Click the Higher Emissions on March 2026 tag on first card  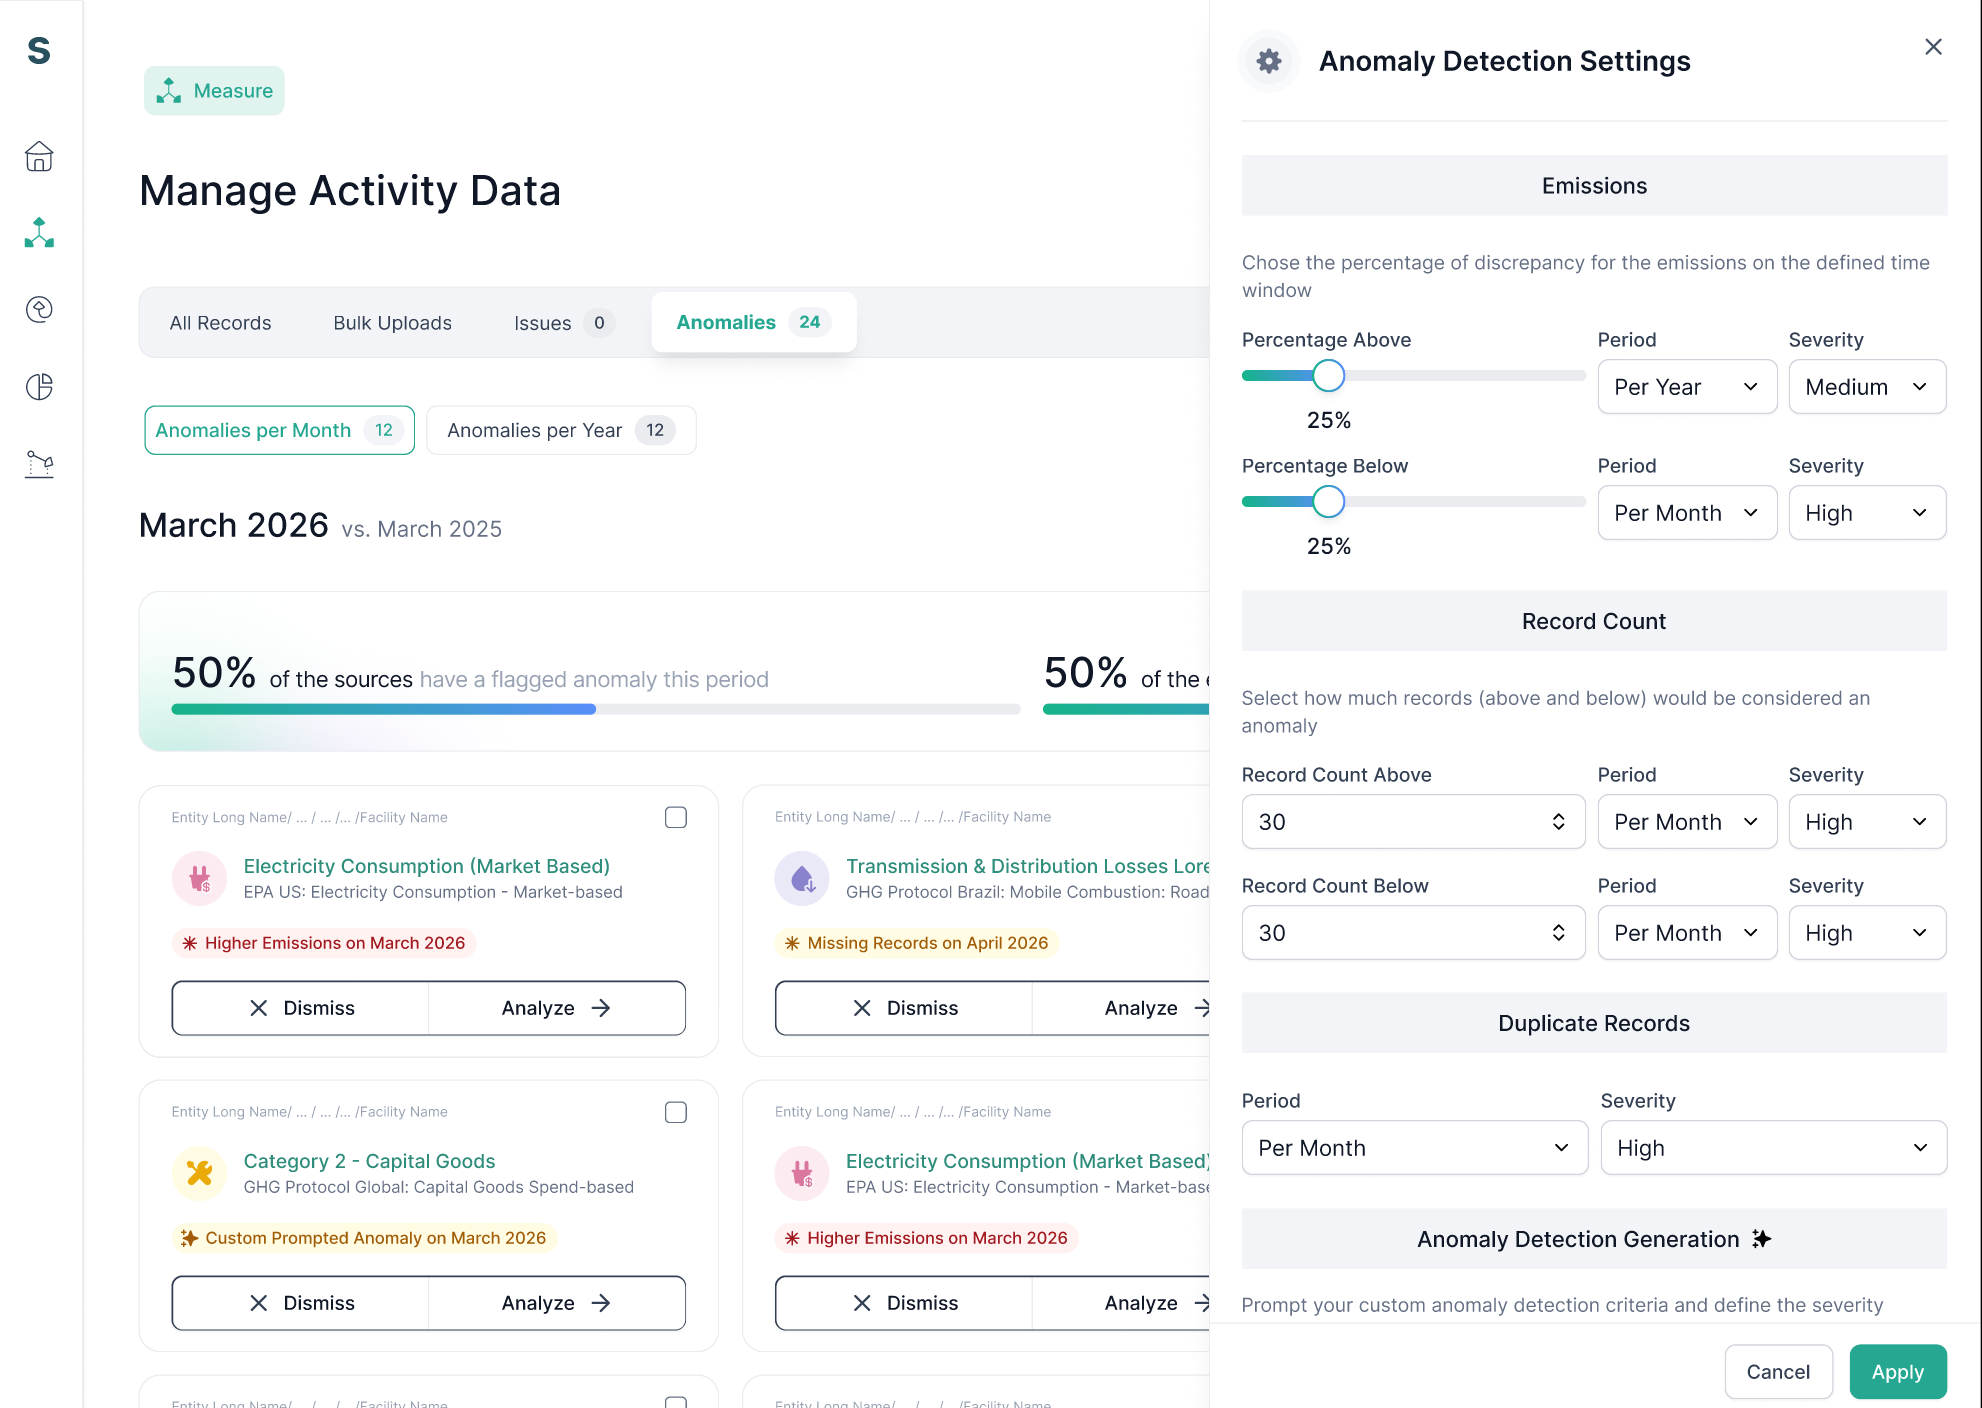pos(324,943)
